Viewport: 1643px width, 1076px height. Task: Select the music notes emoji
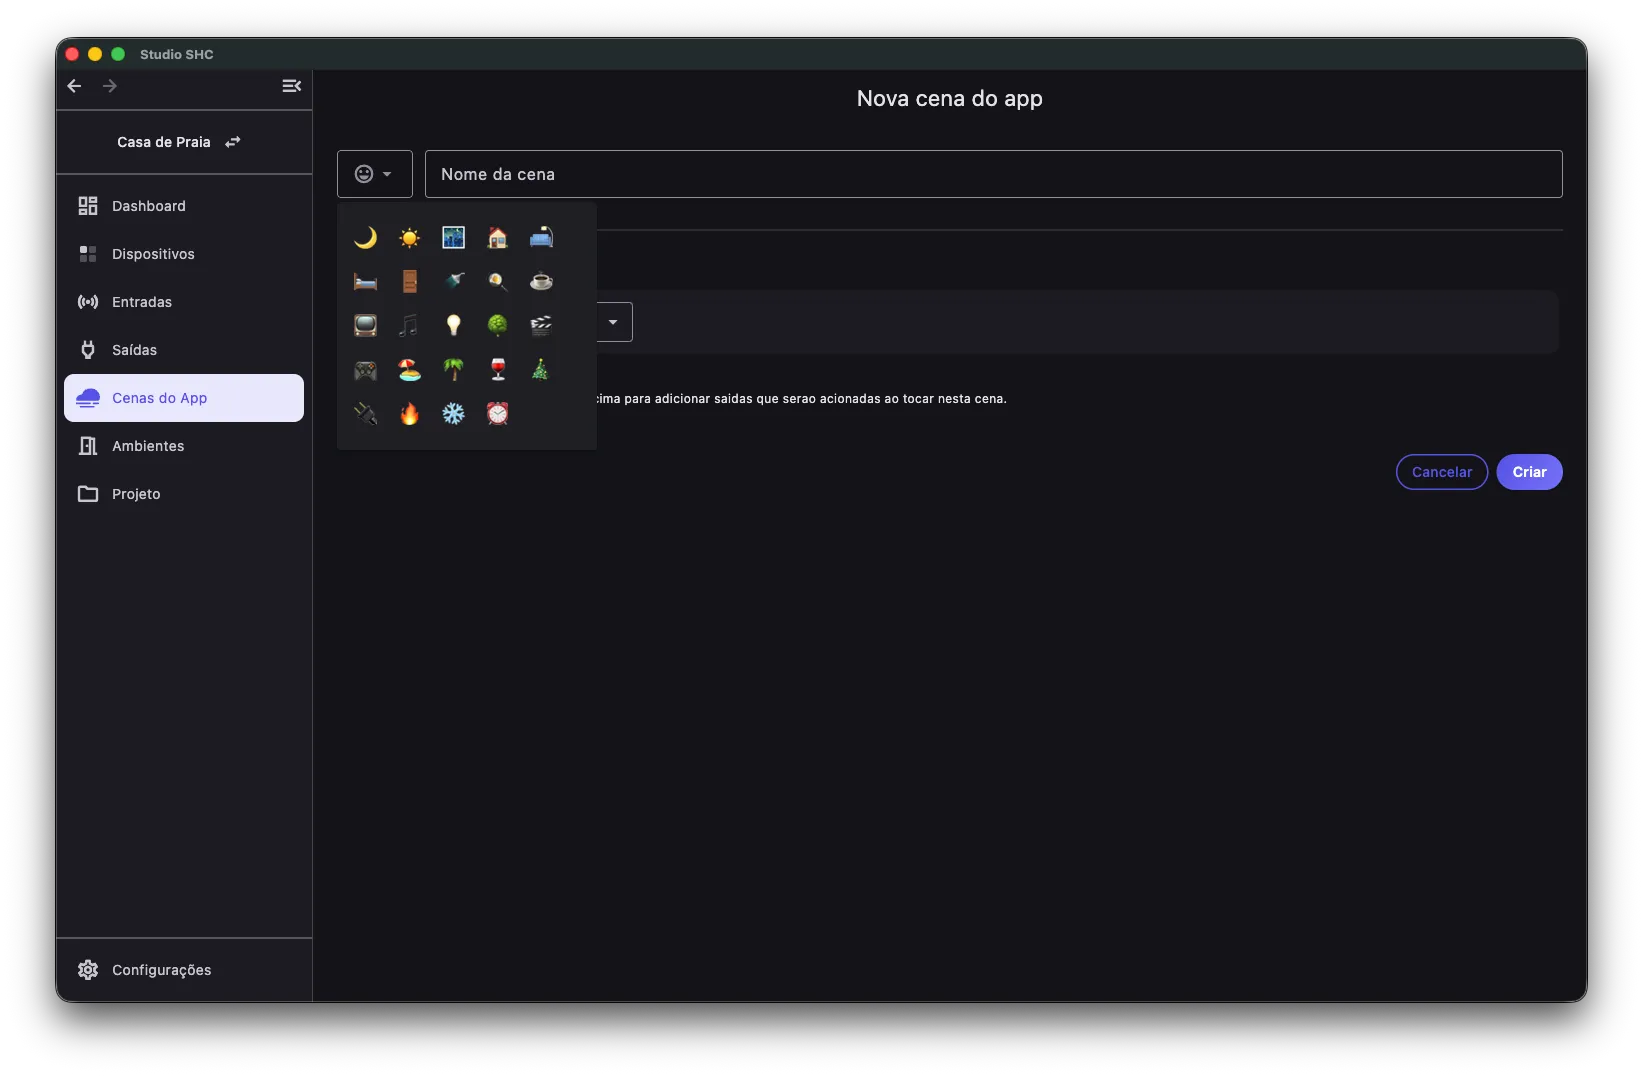(409, 326)
